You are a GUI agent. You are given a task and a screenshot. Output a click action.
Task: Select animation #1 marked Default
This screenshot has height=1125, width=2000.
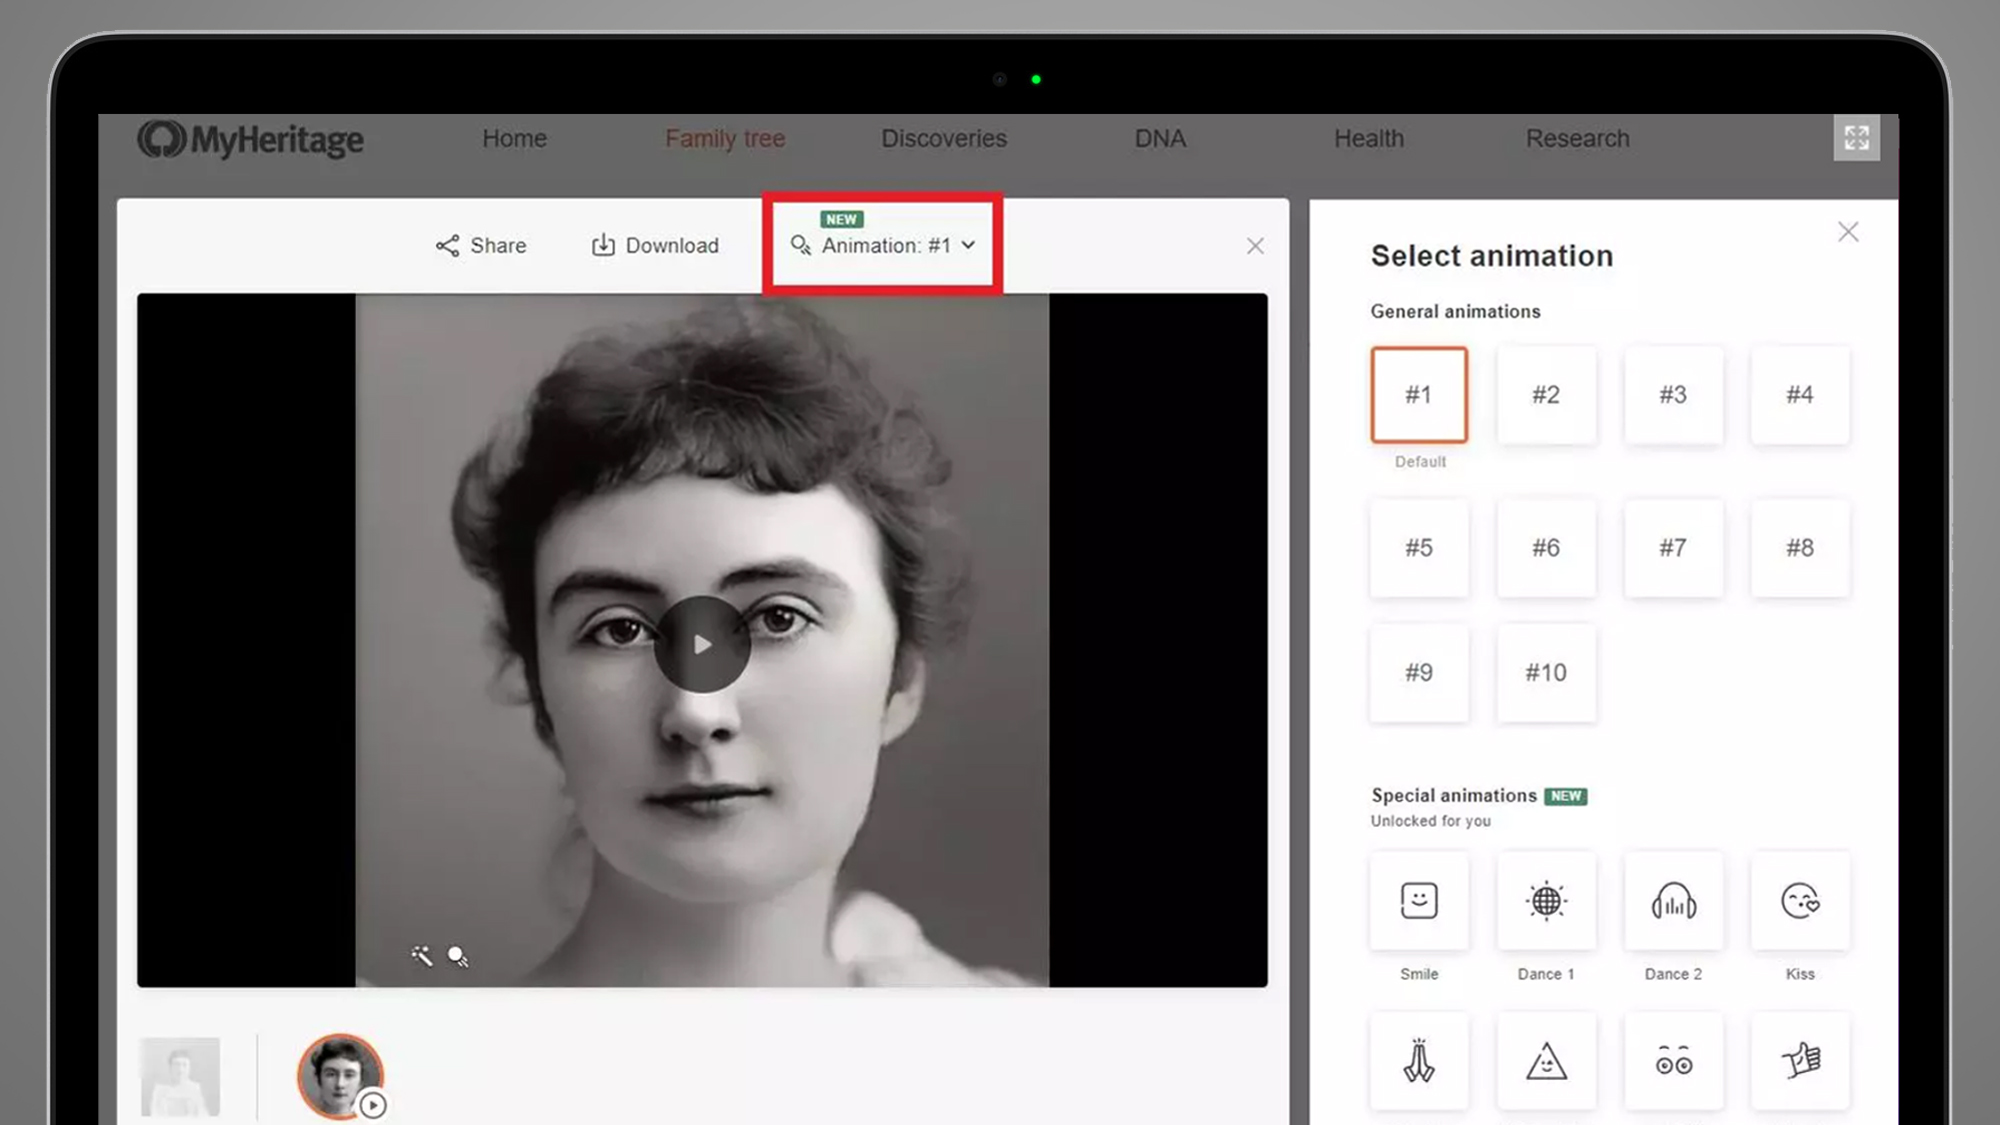click(1418, 394)
